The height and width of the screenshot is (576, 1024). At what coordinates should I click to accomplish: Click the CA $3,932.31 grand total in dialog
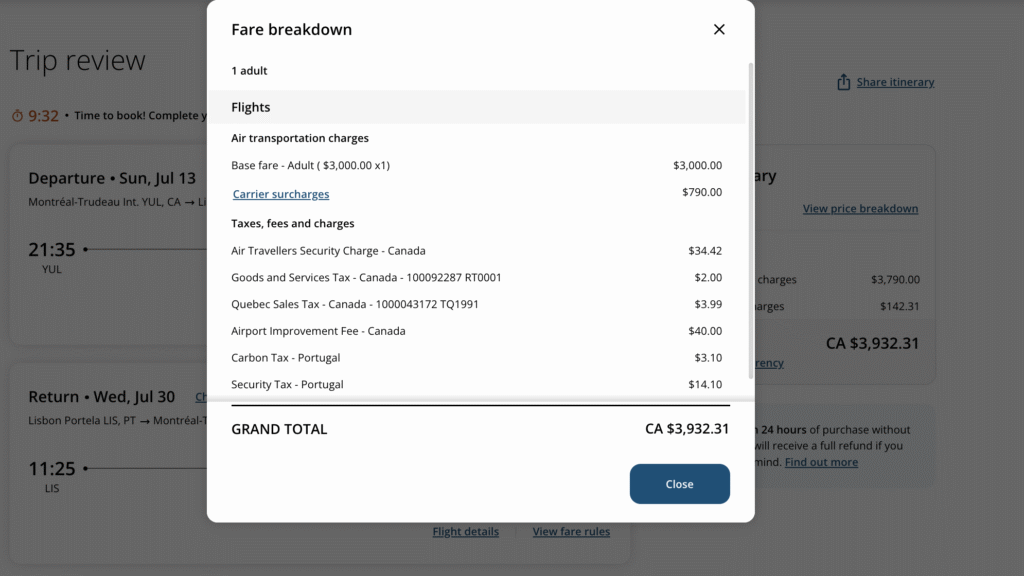(687, 429)
